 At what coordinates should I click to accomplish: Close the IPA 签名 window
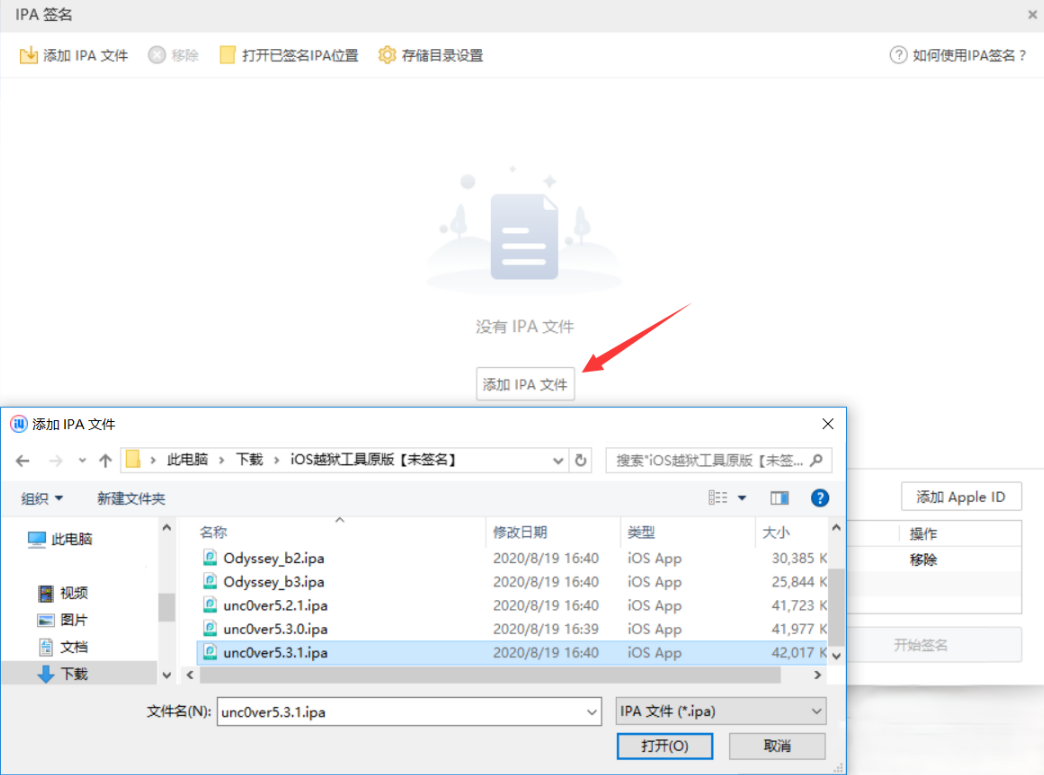pos(1032,14)
